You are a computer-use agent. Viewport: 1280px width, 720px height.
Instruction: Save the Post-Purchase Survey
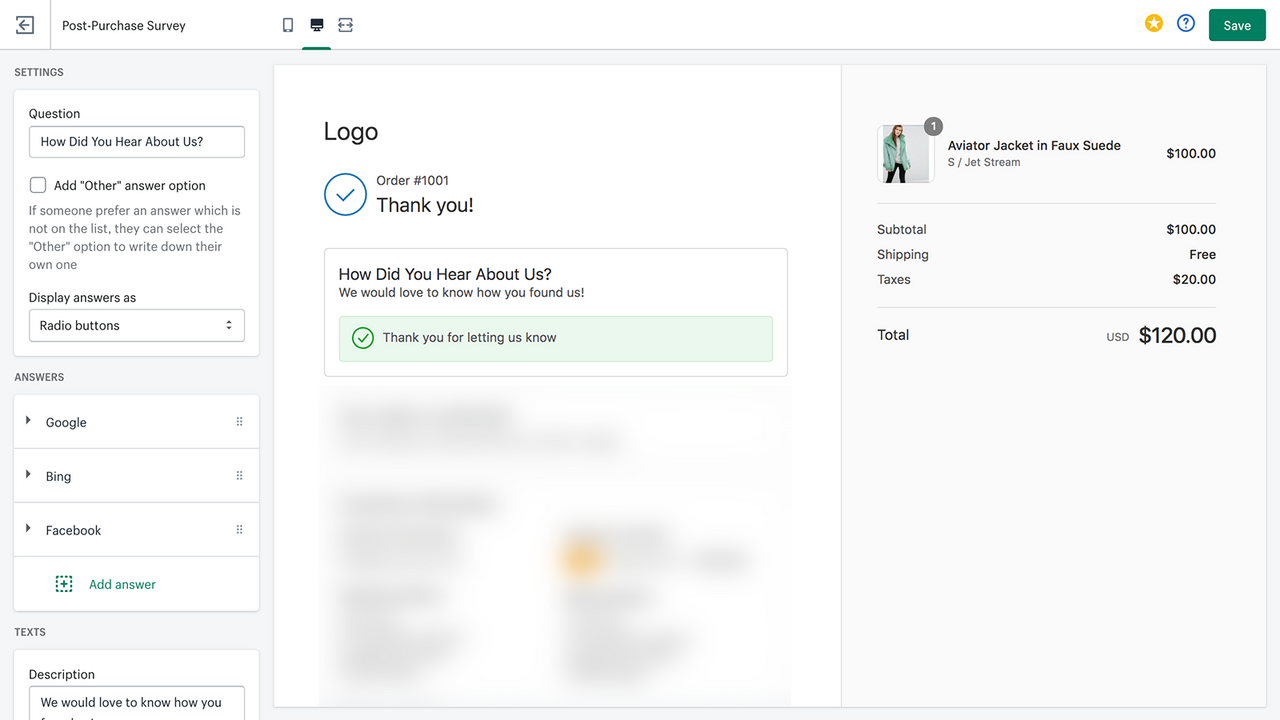point(1237,25)
